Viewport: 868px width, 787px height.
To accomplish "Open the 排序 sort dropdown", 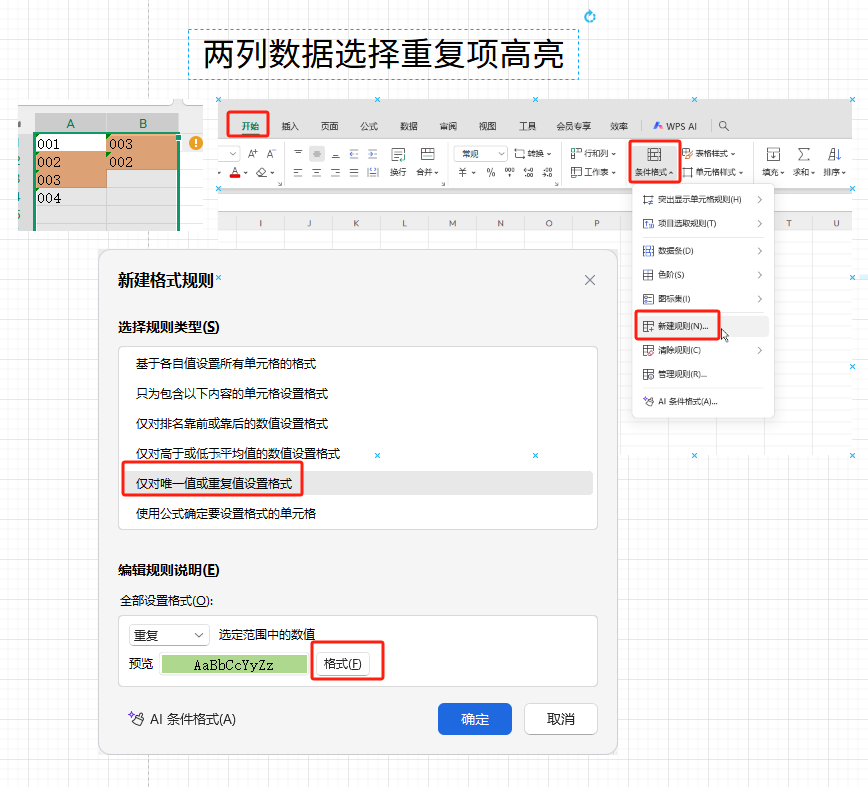I will click(x=834, y=162).
